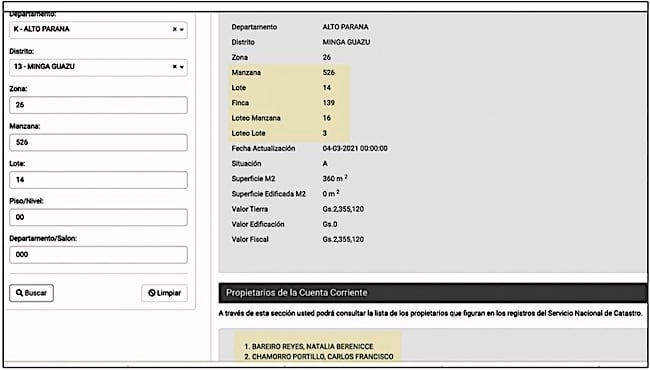Select the Loteo Manzana value 16
650x370 pixels.
tap(327, 118)
